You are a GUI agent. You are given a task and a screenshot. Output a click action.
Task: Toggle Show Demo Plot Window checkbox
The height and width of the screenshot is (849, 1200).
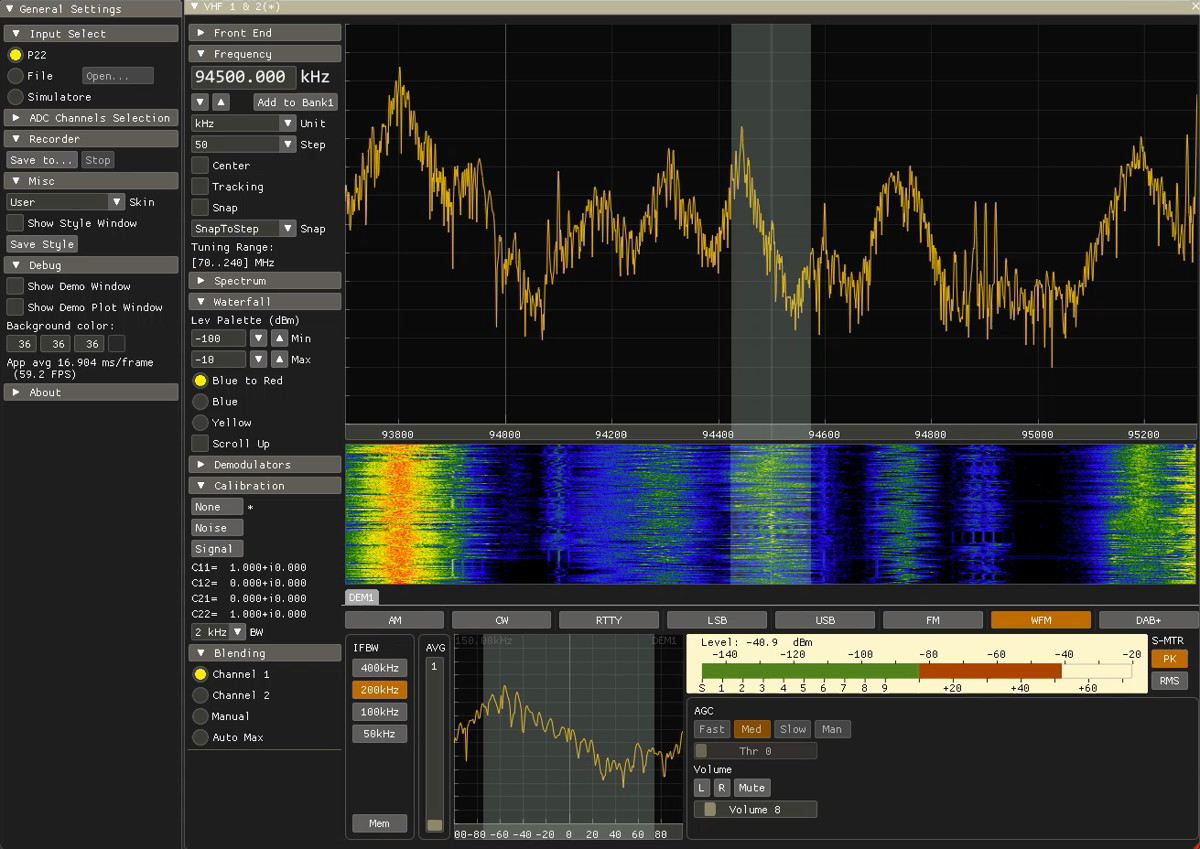click(x=15, y=307)
